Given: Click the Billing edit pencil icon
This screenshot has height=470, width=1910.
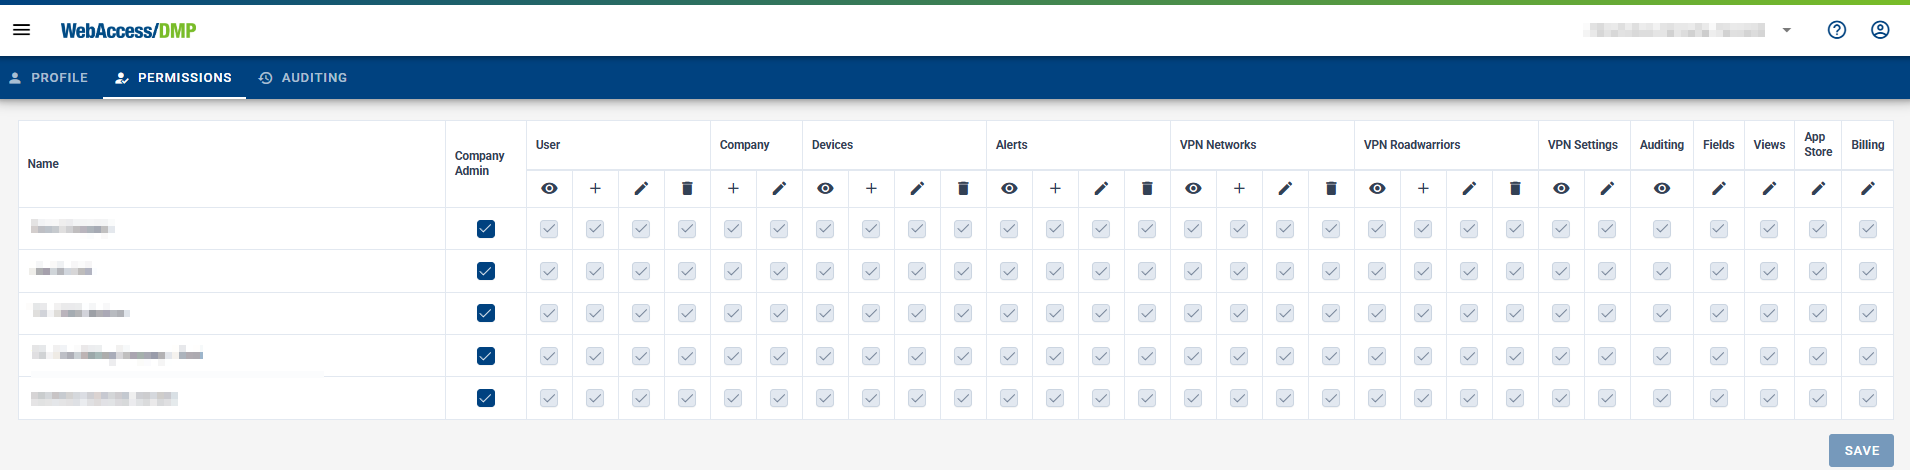Looking at the screenshot, I should point(1867,188).
